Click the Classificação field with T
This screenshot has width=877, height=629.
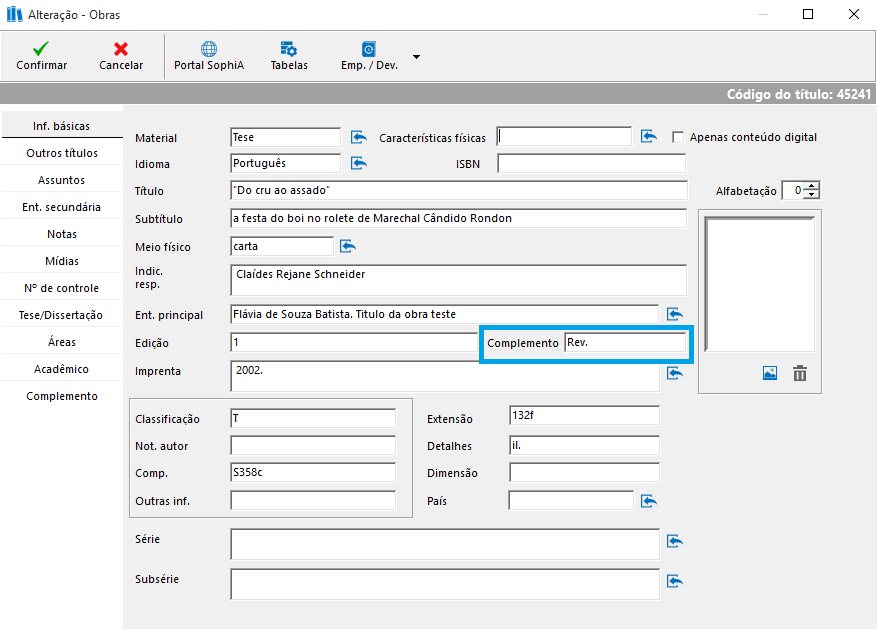[x=313, y=418]
